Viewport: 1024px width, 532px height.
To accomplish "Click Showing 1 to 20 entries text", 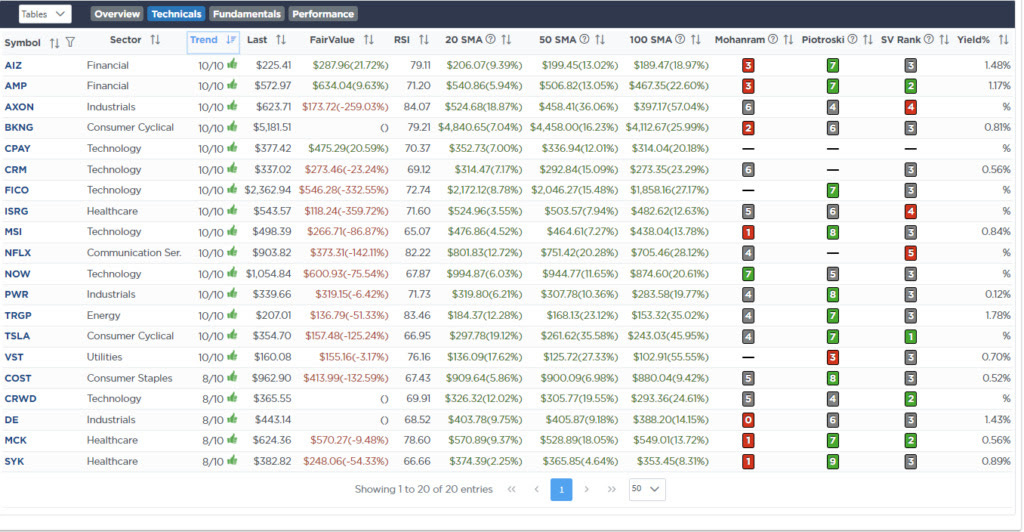I will click(423, 489).
